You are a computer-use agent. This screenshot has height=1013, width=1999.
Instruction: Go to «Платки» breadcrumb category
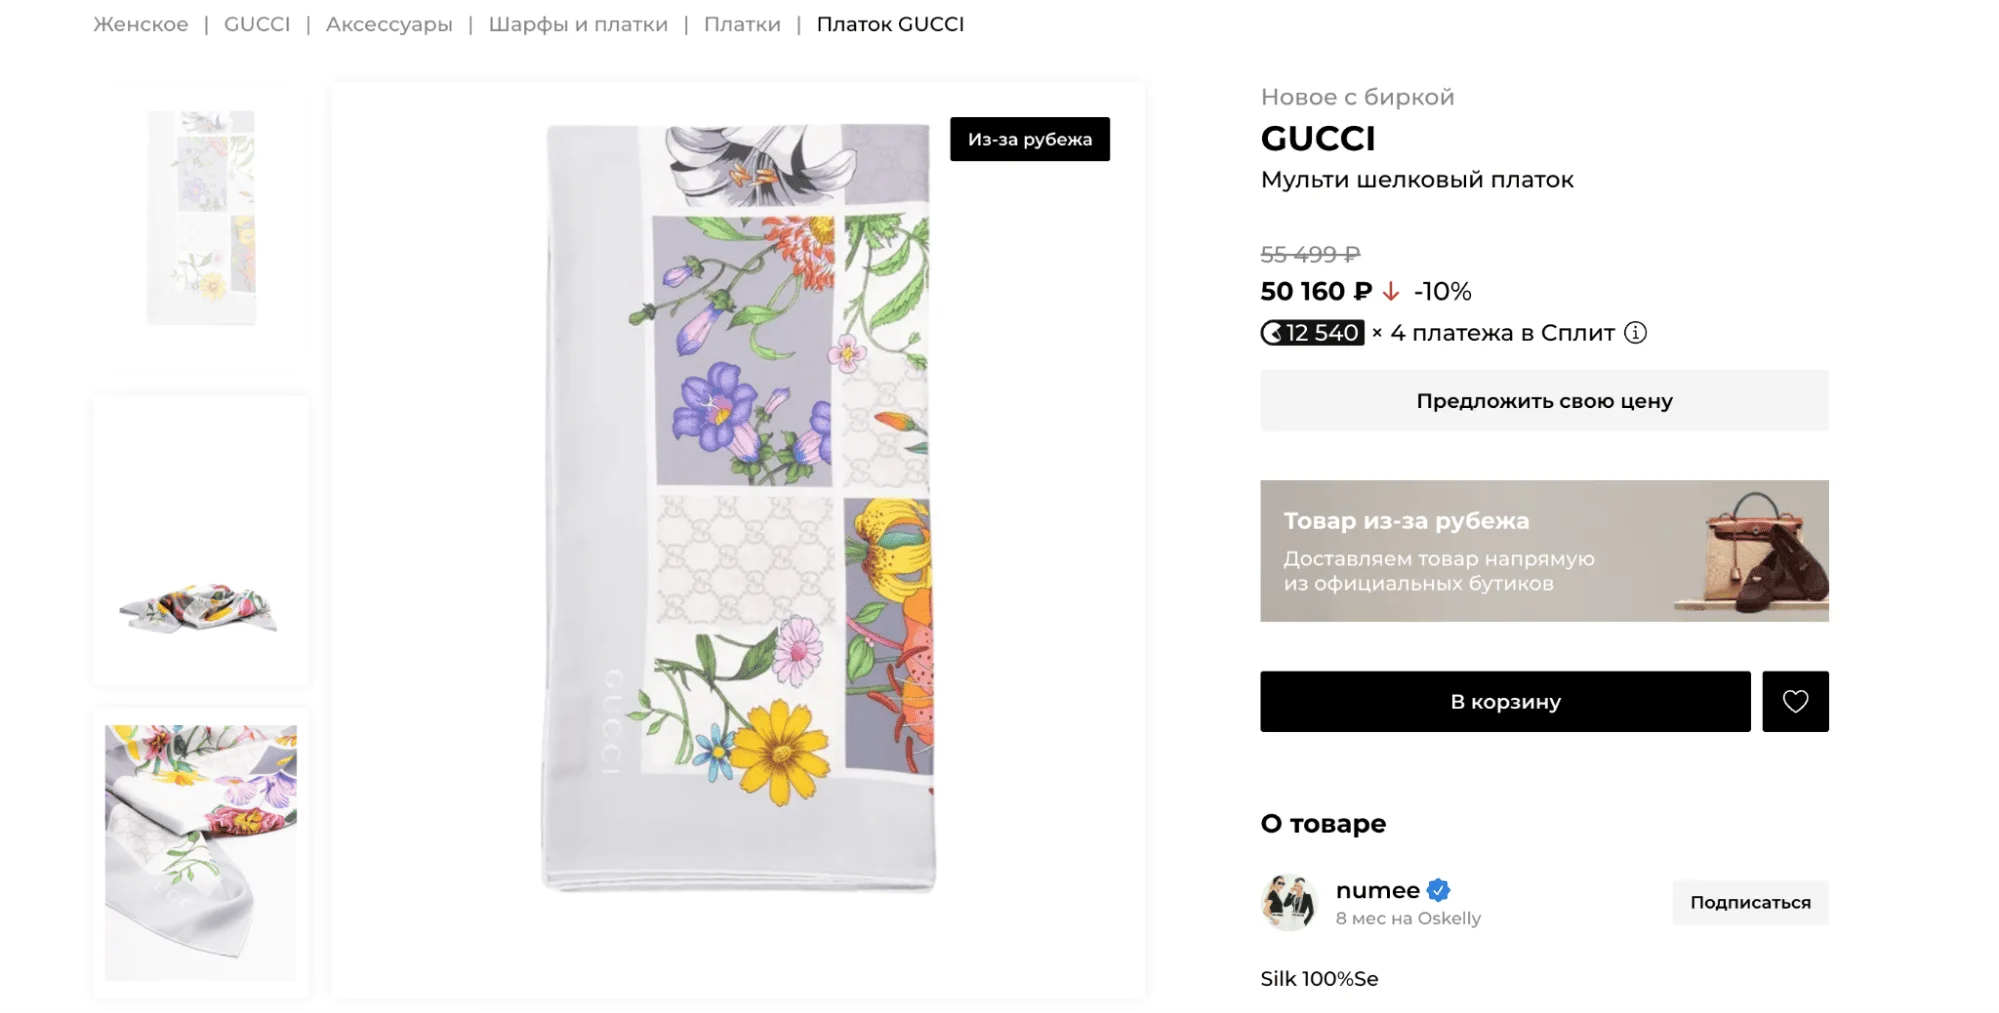[742, 24]
